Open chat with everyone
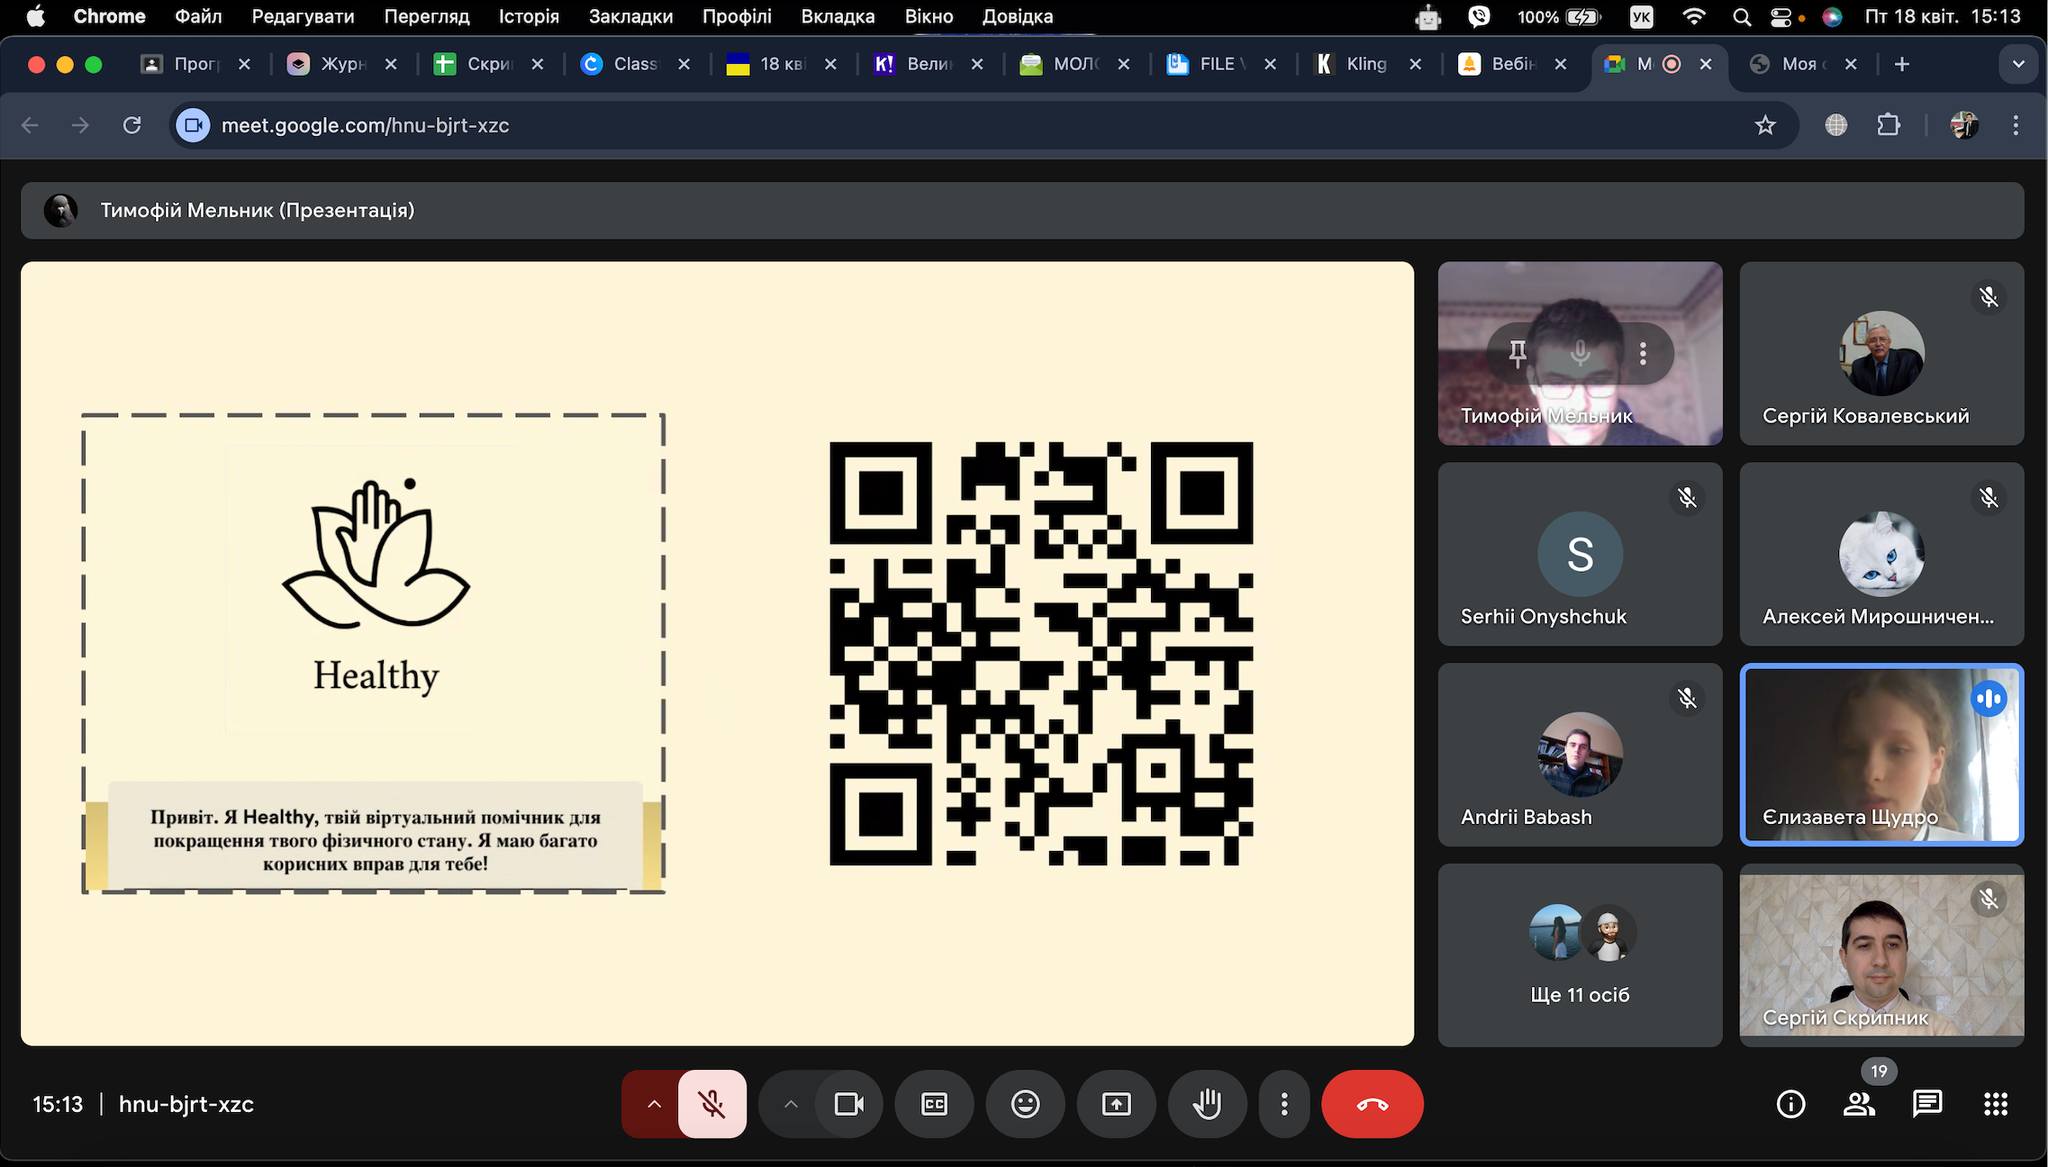 1927,1104
